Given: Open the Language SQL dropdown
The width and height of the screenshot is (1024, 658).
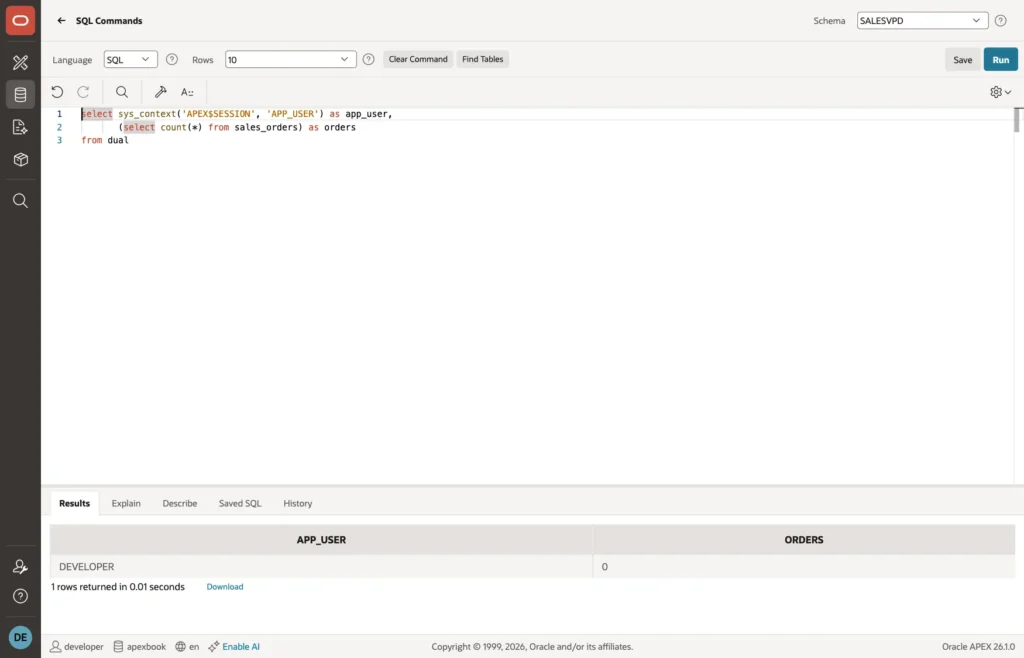Looking at the screenshot, I should 131,59.
